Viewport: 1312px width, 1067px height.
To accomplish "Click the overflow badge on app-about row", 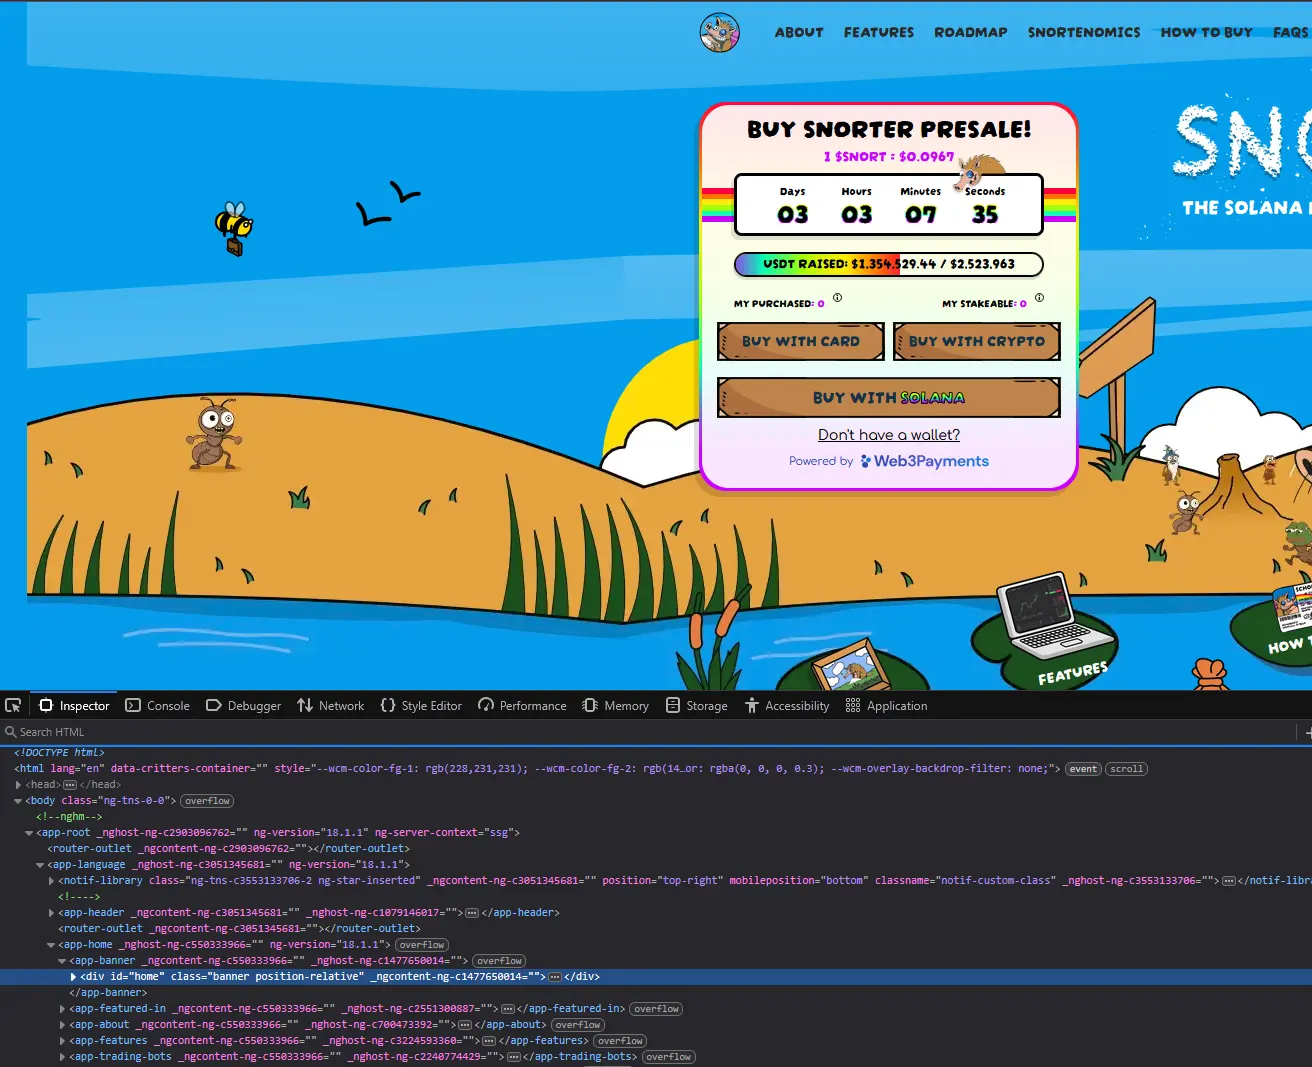I will [578, 1025].
